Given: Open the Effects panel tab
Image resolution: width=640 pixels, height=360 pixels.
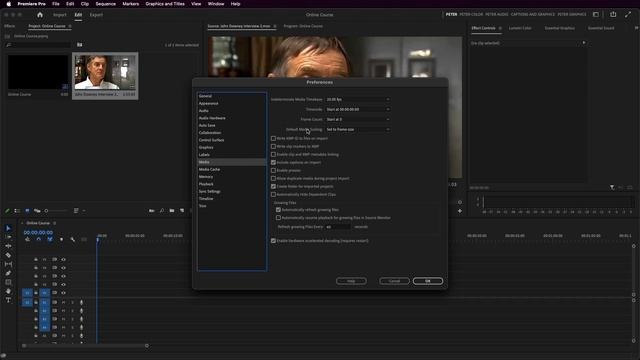Looking at the screenshot, I should coord(9,26).
